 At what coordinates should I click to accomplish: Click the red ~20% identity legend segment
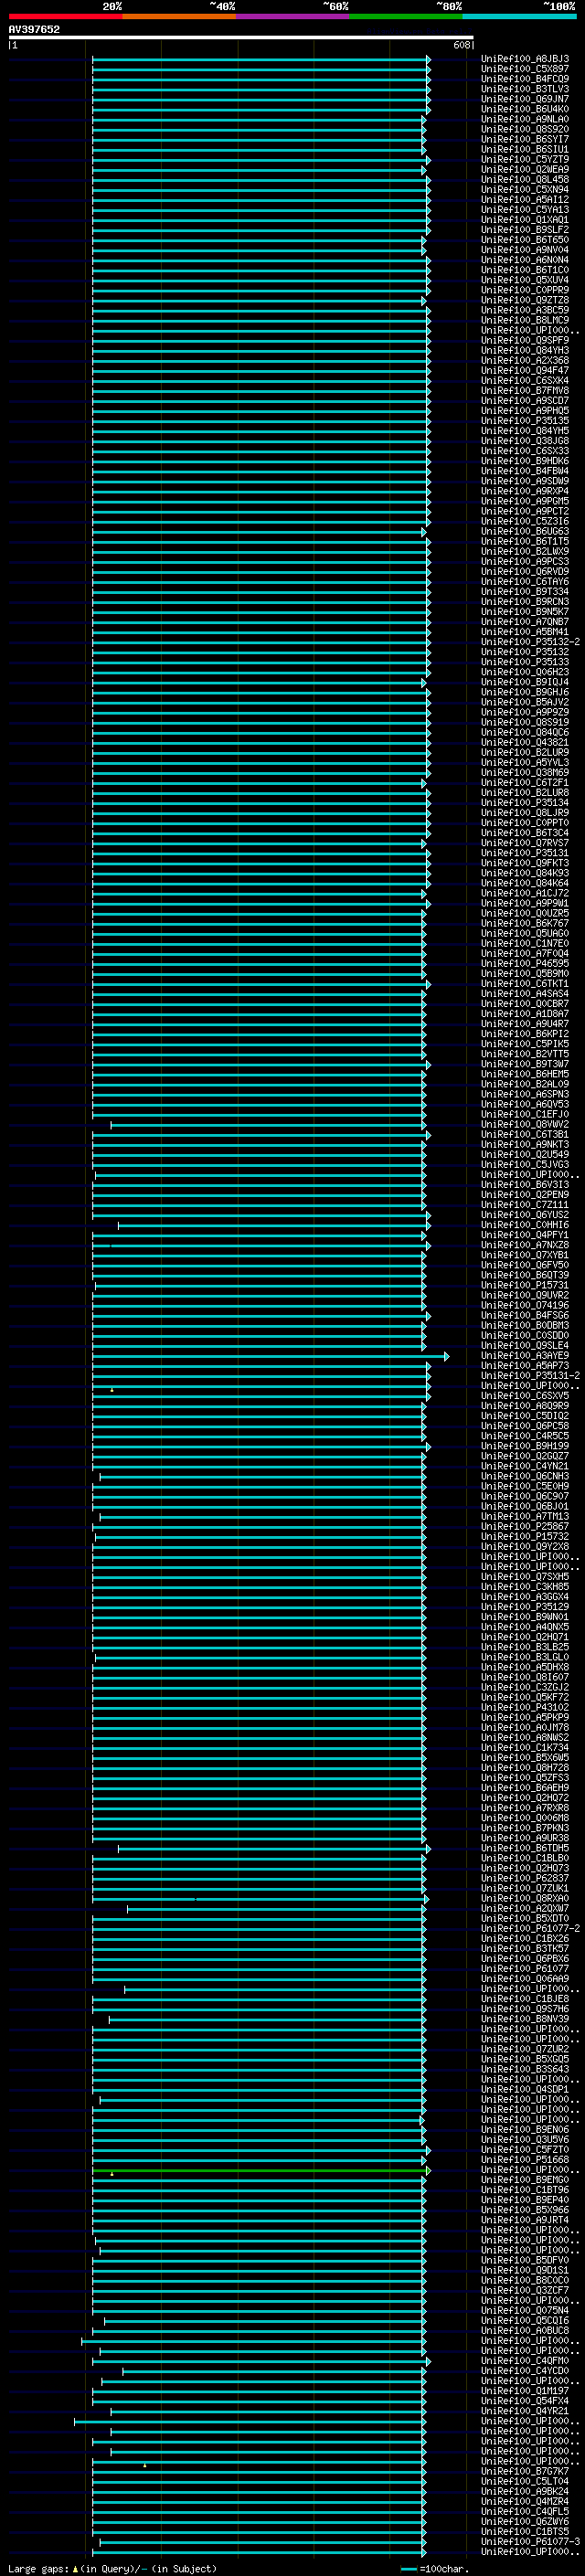[66, 16]
